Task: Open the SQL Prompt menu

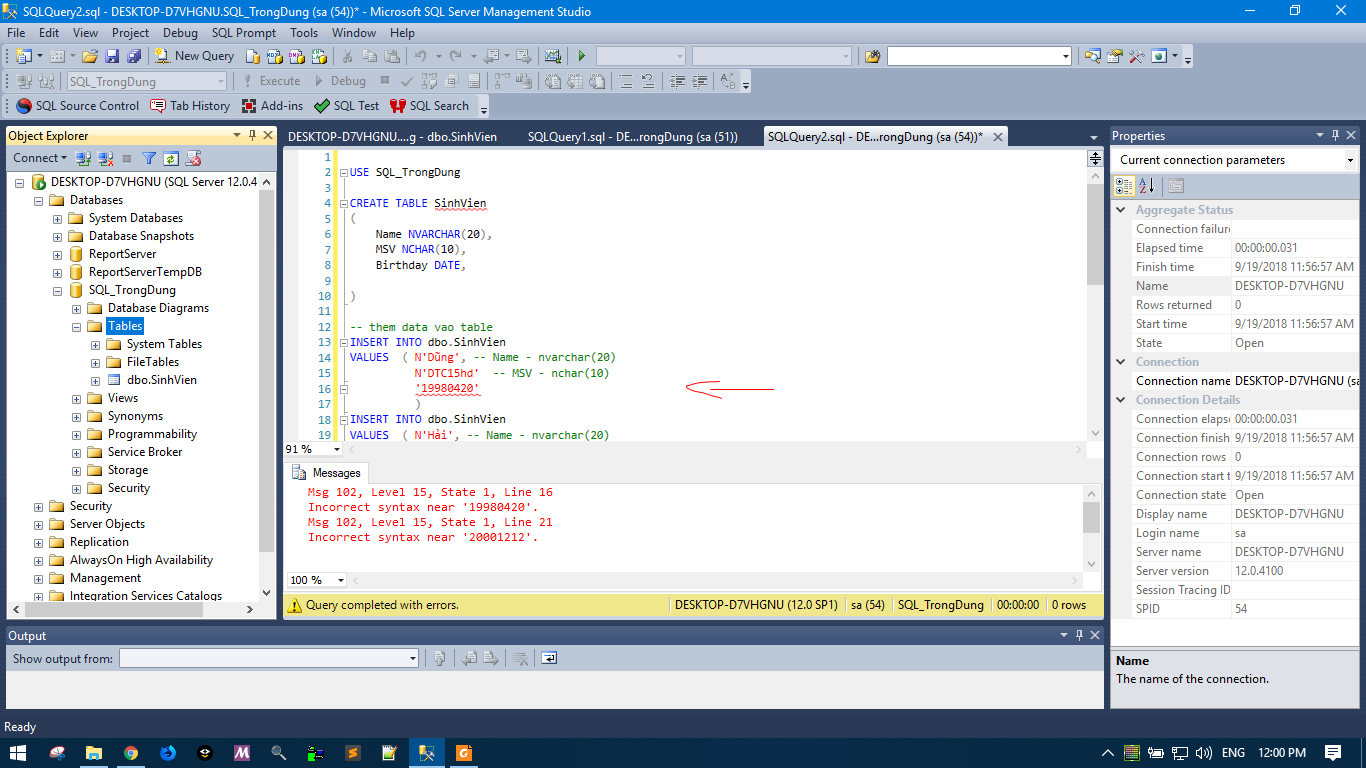Action: pos(243,33)
